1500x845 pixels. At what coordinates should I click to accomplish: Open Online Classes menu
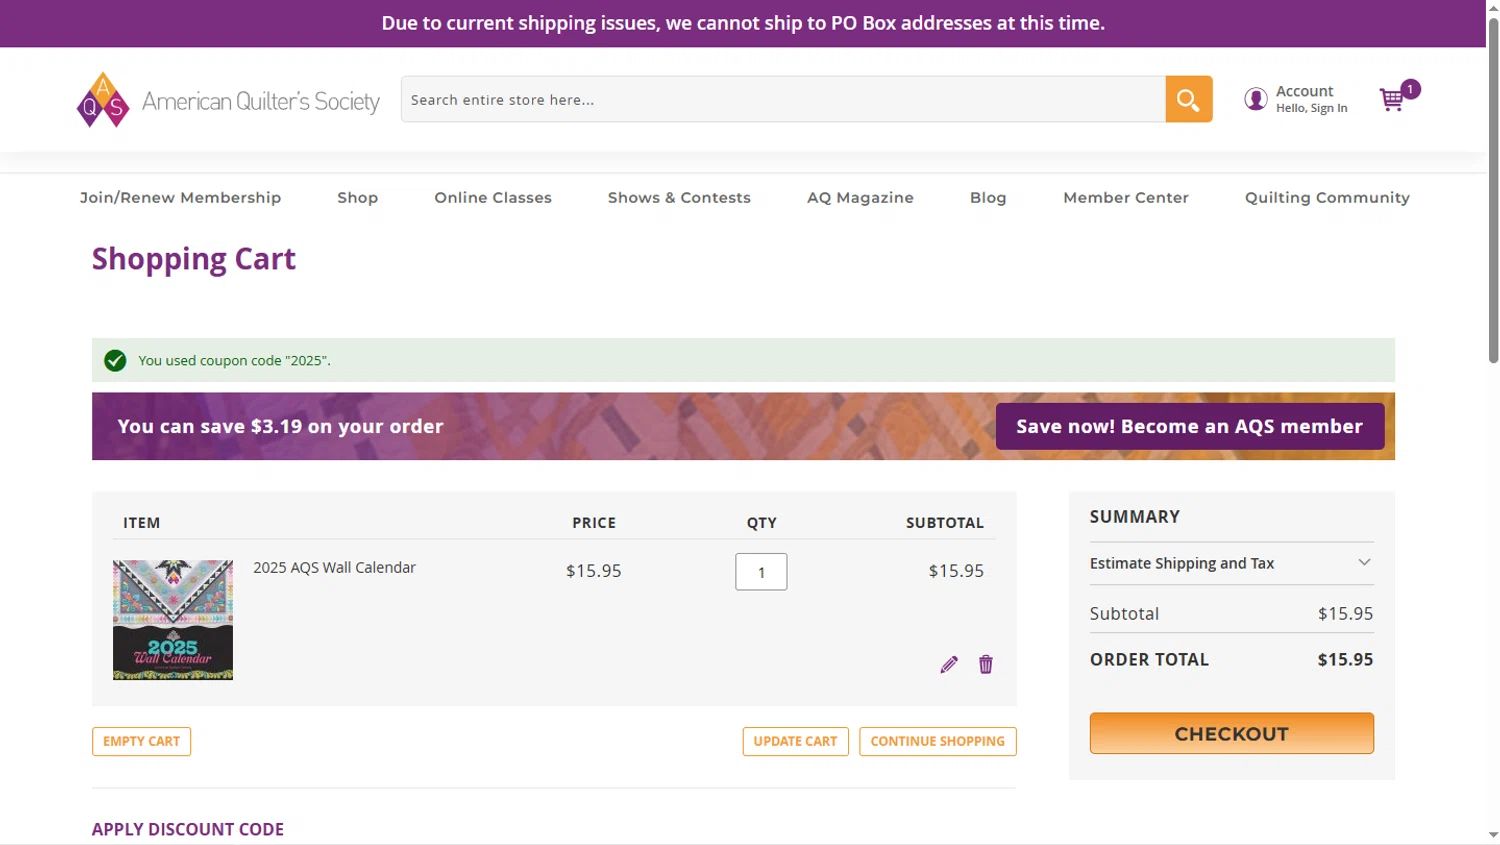click(493, 198)
